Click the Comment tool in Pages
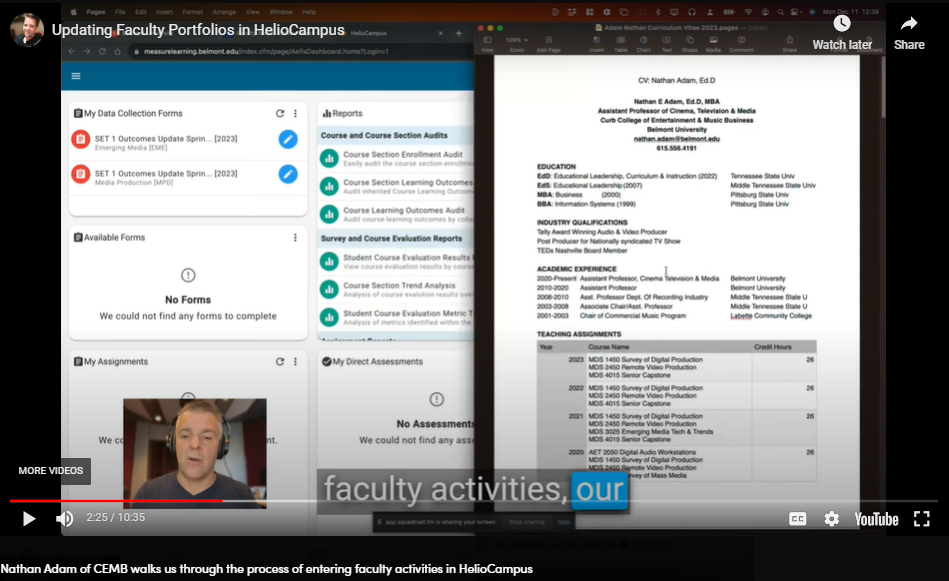Viewport: 949px width, 581px height. [x=741, y=44]
